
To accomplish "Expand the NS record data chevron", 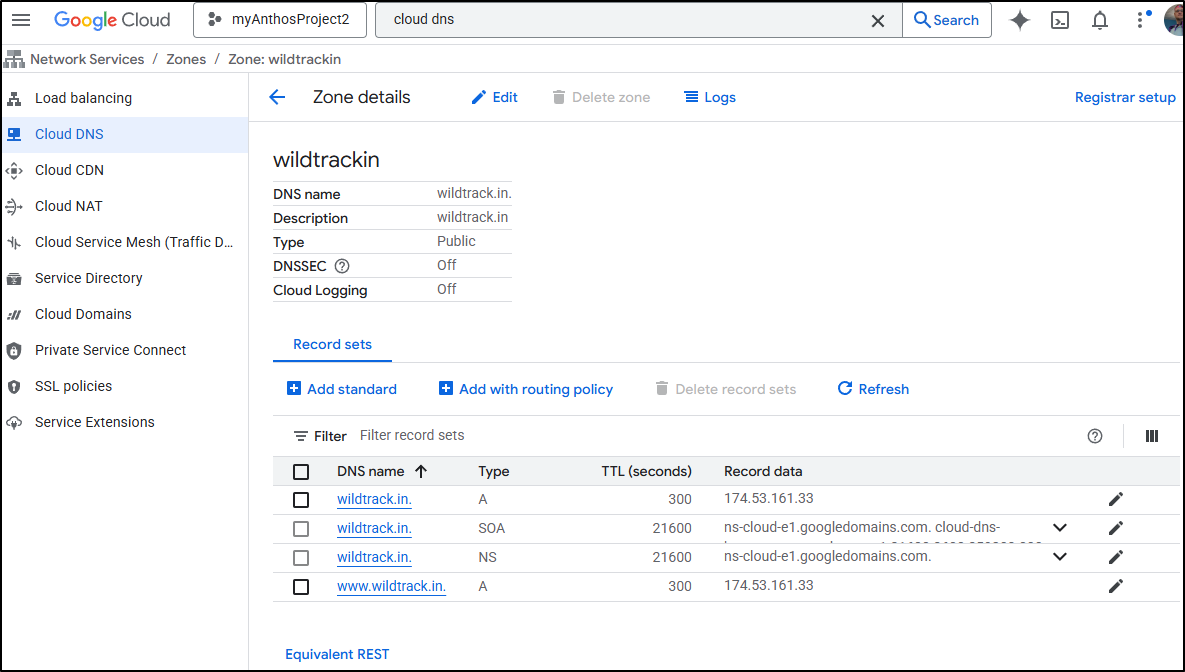I will click(1060, 557).
